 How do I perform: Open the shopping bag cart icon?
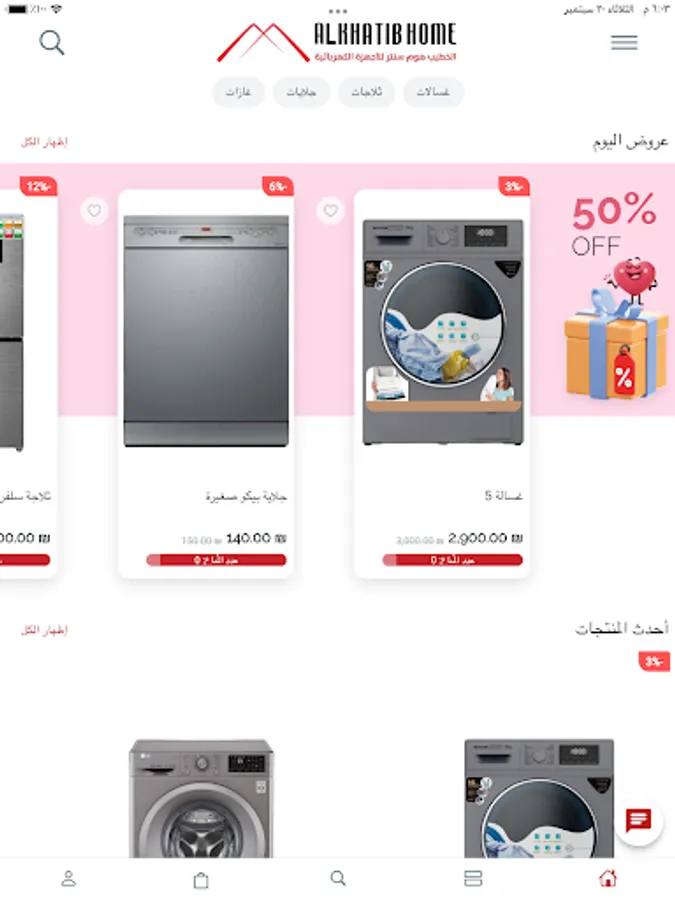click(201, 879)
